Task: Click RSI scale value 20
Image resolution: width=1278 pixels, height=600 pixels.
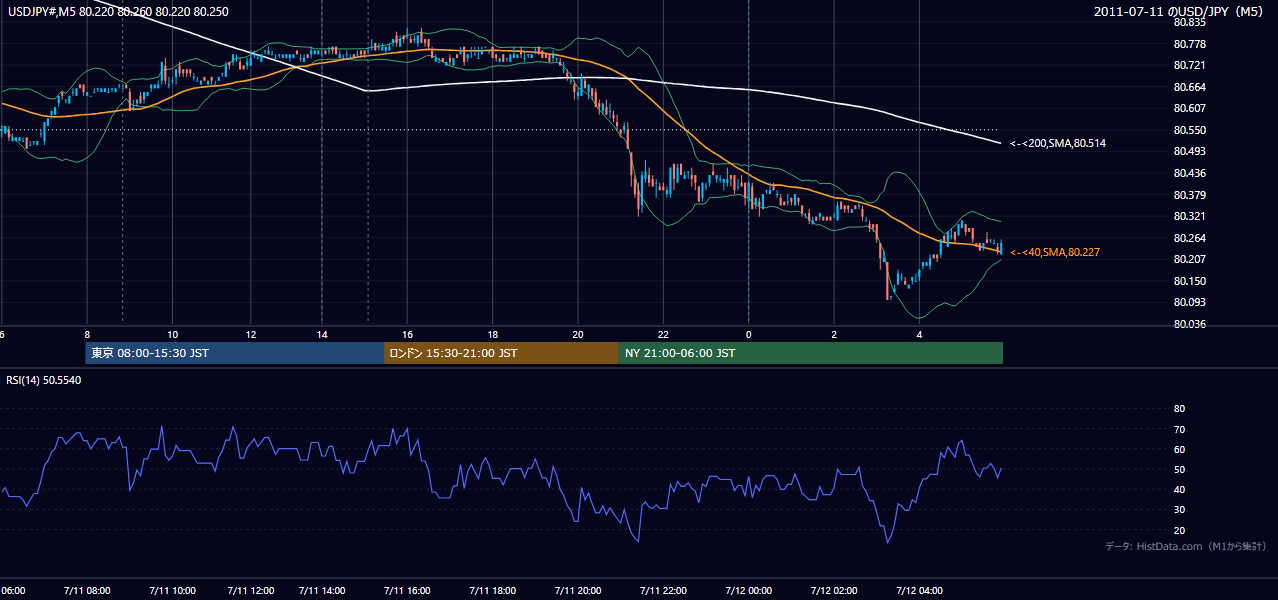Action: [x=1179, y=530]
